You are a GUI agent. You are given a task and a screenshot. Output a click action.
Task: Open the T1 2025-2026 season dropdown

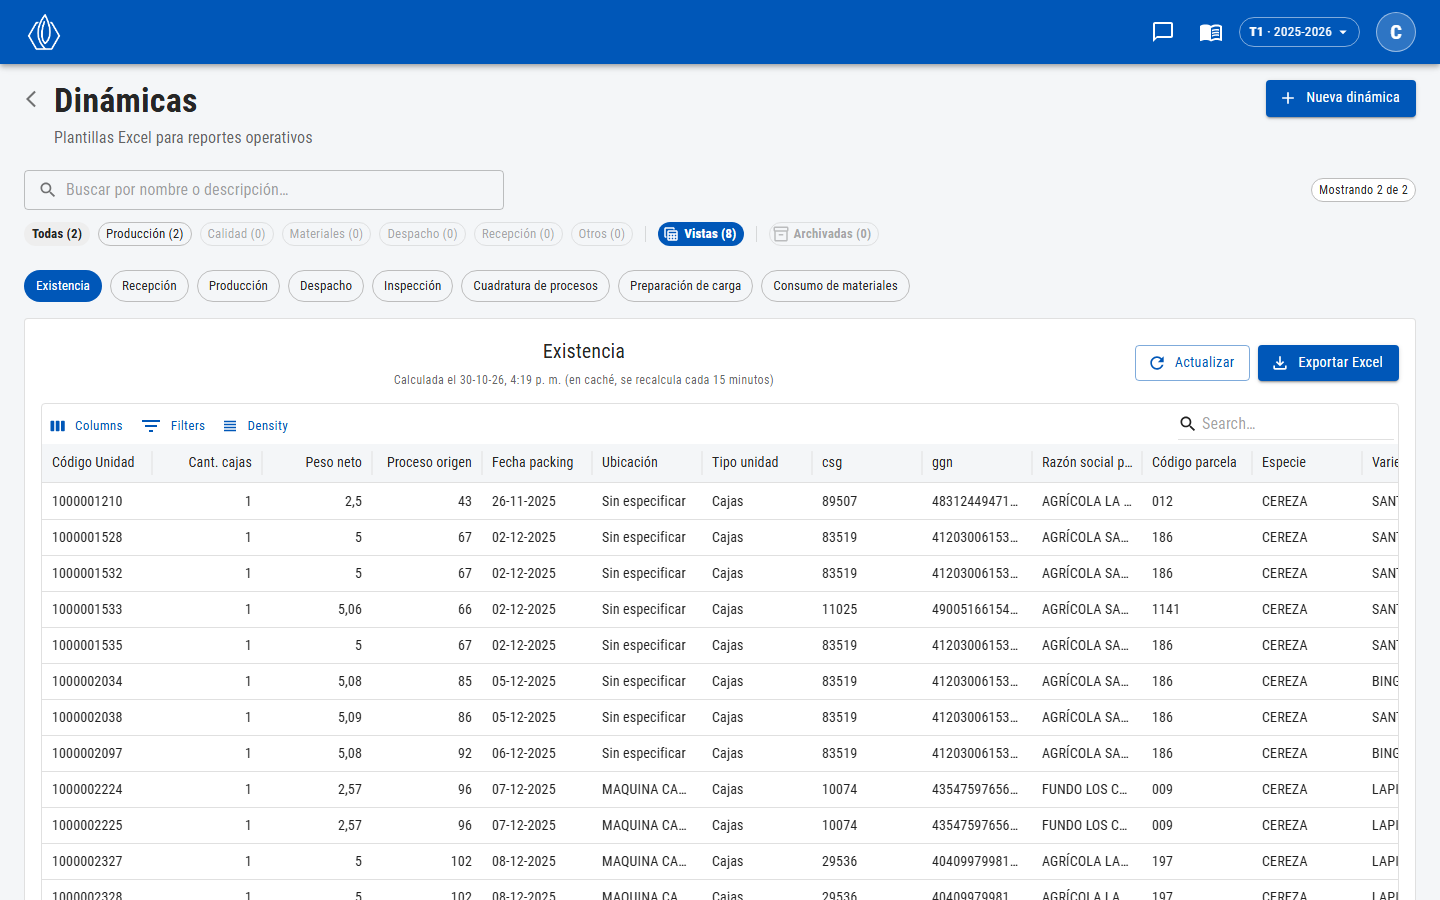tap(1299, 32)
